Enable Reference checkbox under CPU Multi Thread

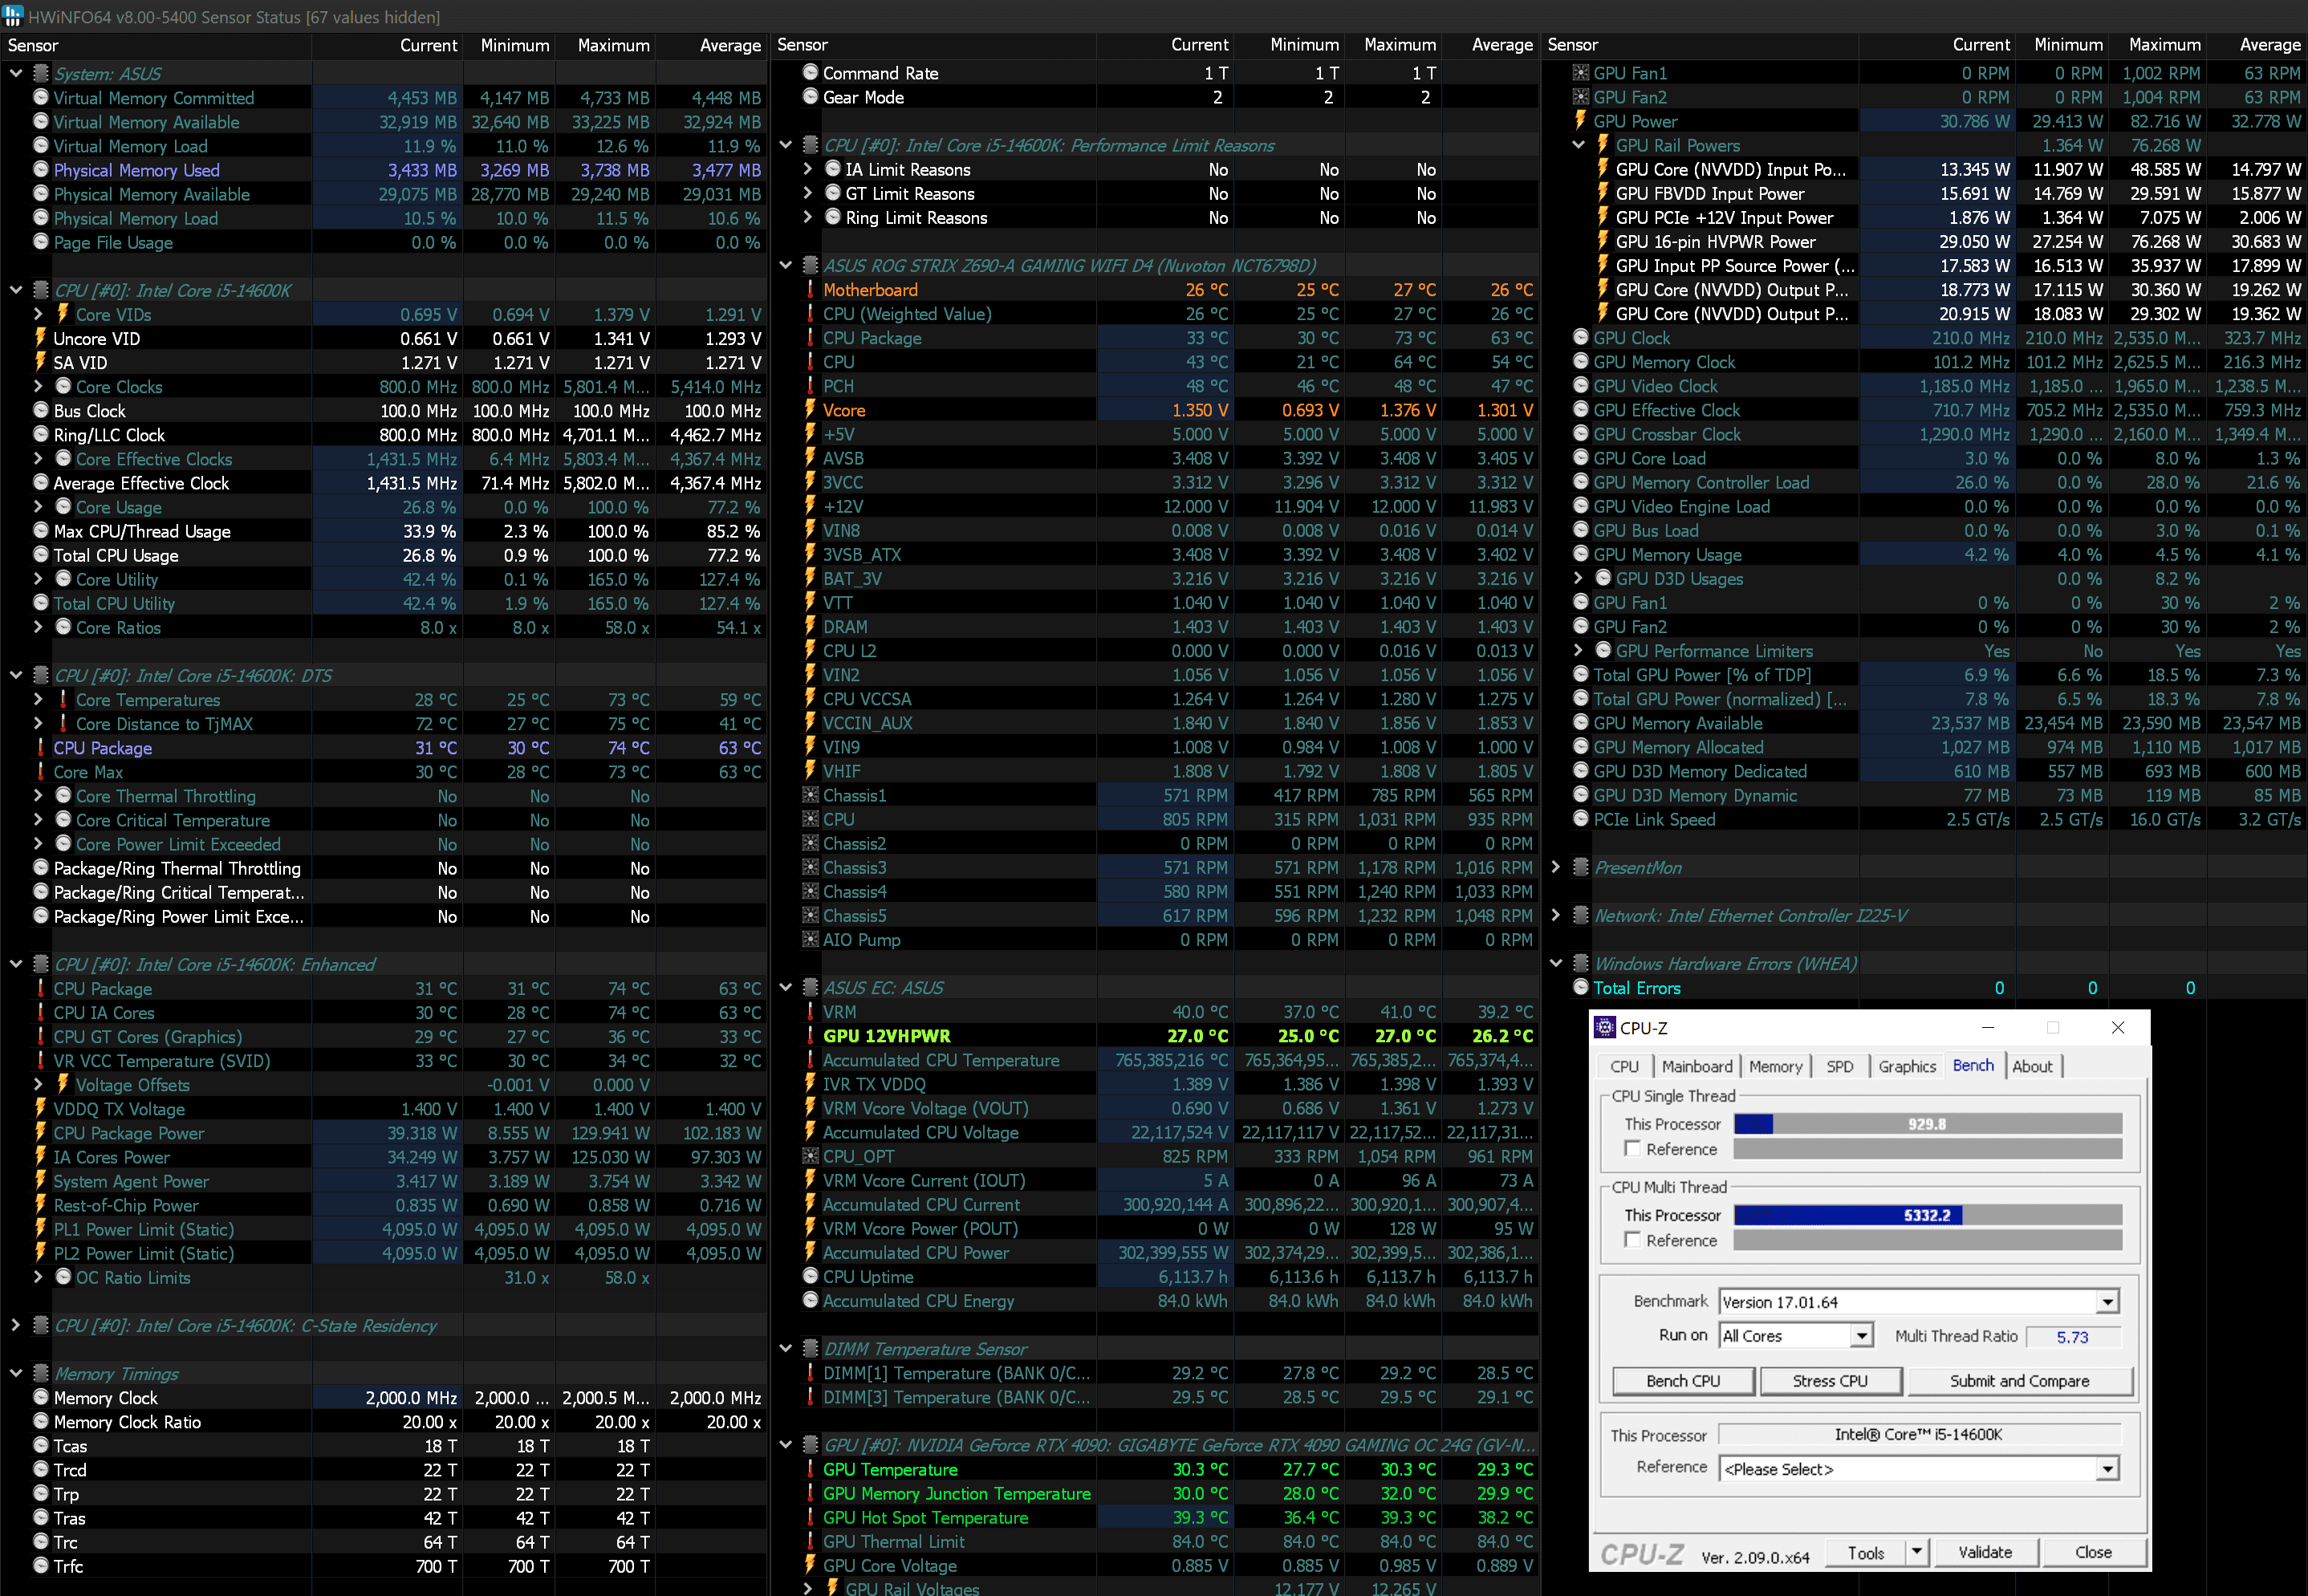(x=1633, y=1240)
